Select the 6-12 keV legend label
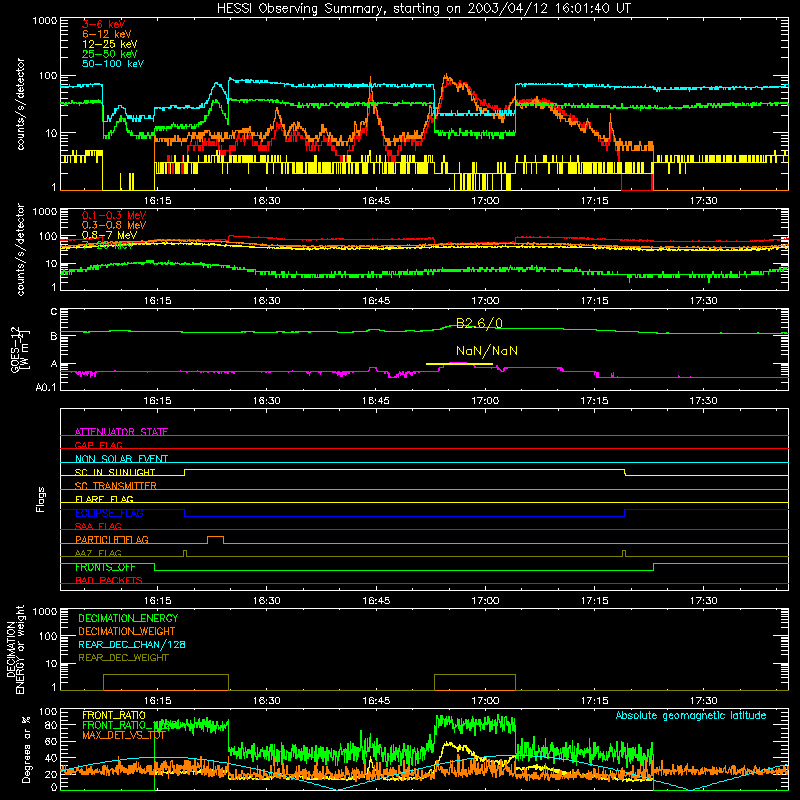This screenshot has height=800, width=800. click(x=107, y=34)
